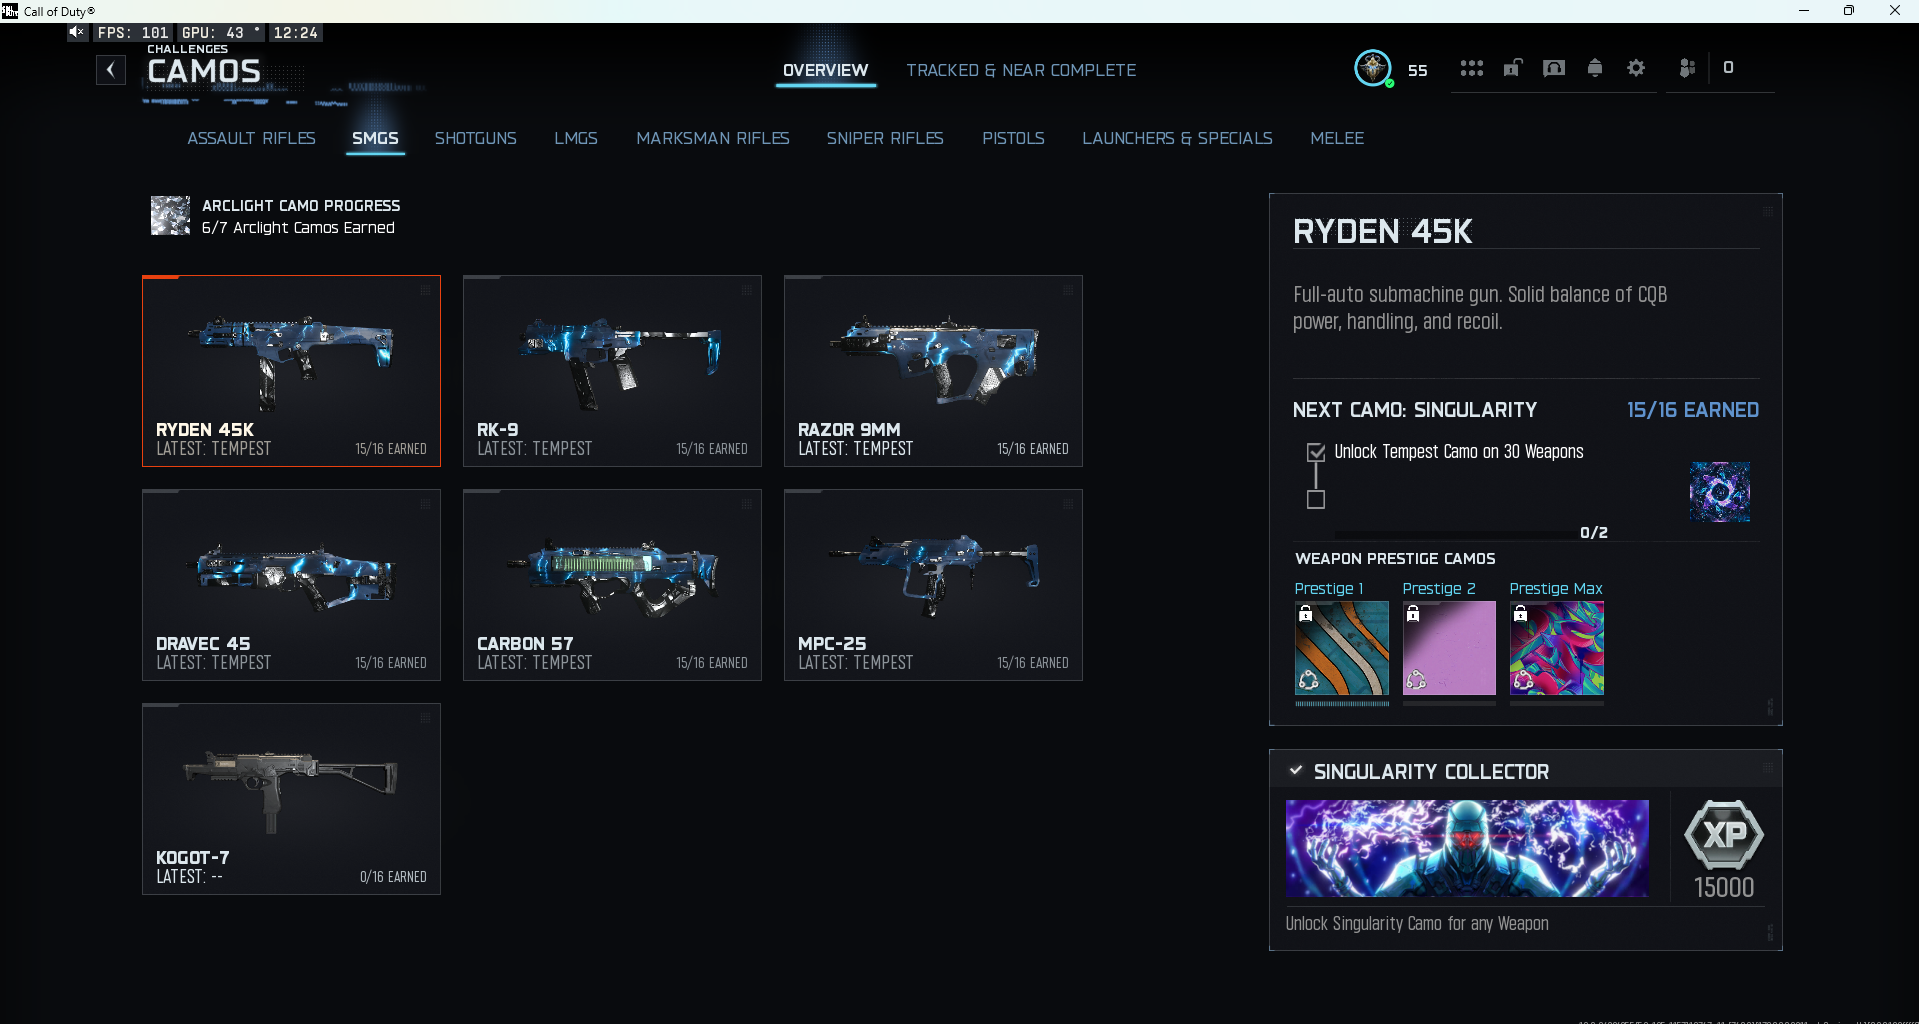Switch to Tracked & Near Complete tab
Image resolution: width=1919 pixels, height=1024 pixels.
point(1021,70)
